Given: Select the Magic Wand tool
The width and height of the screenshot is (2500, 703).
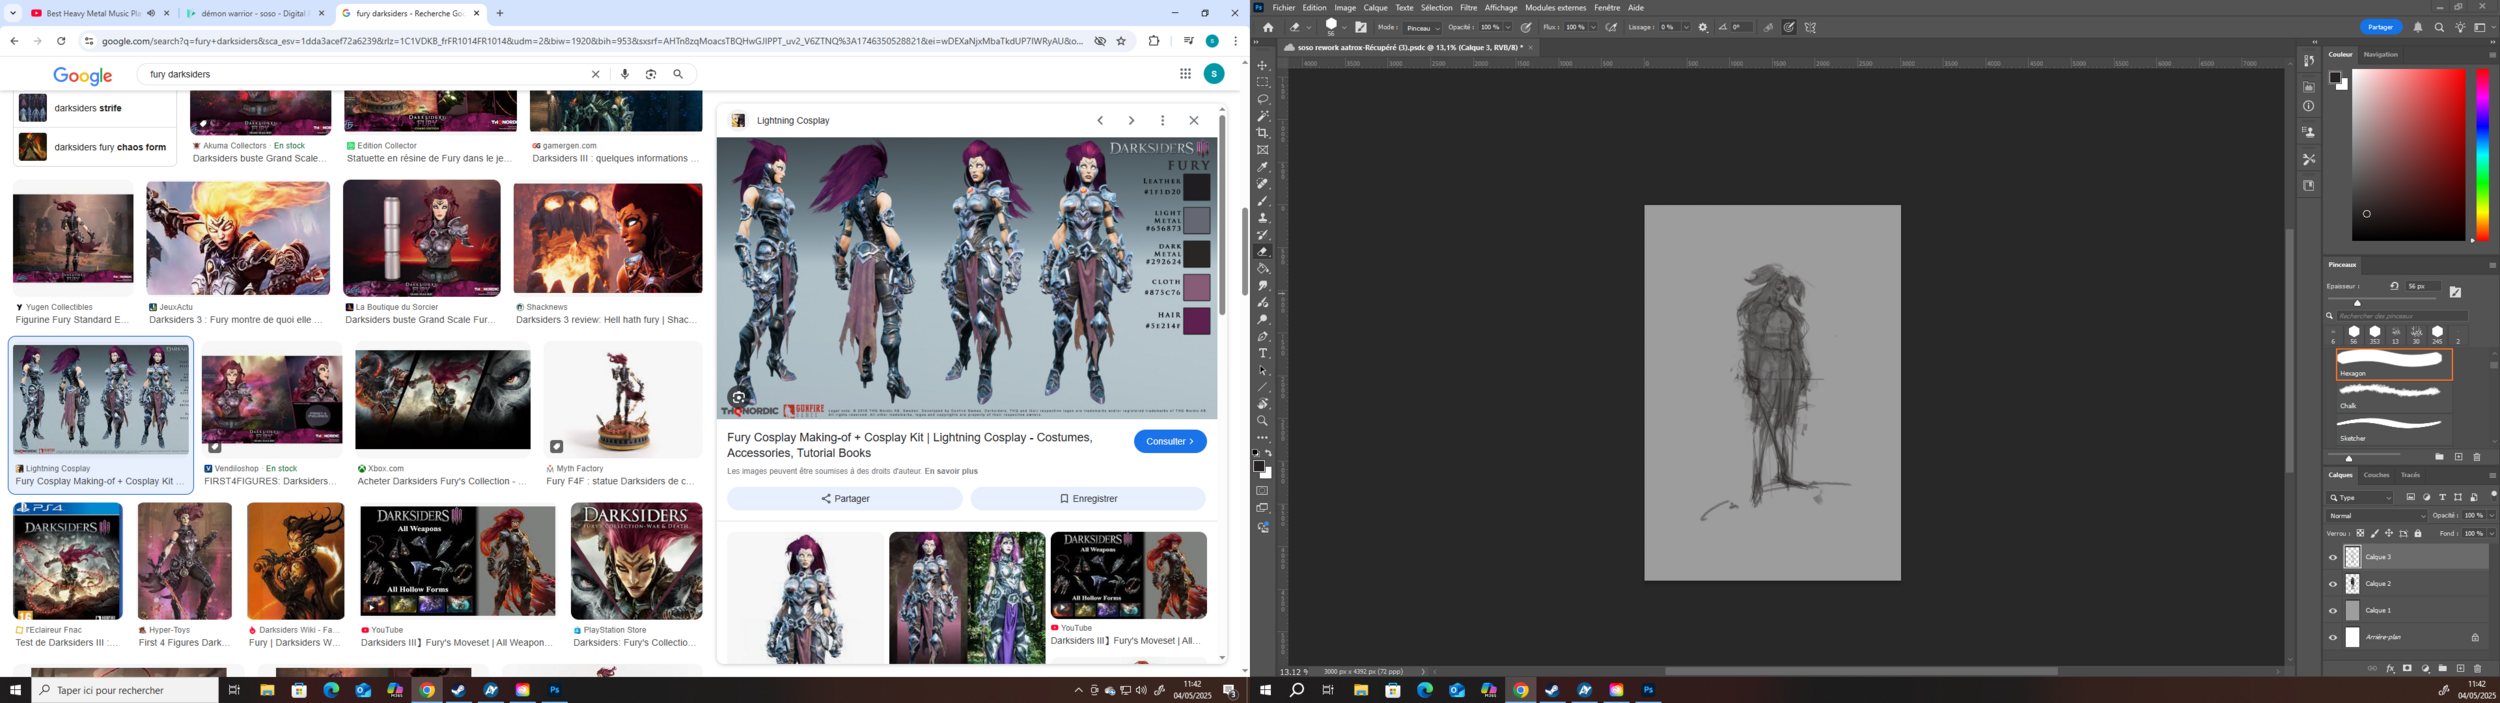Looking at the screenshot, I should (x=1263, y=116).
